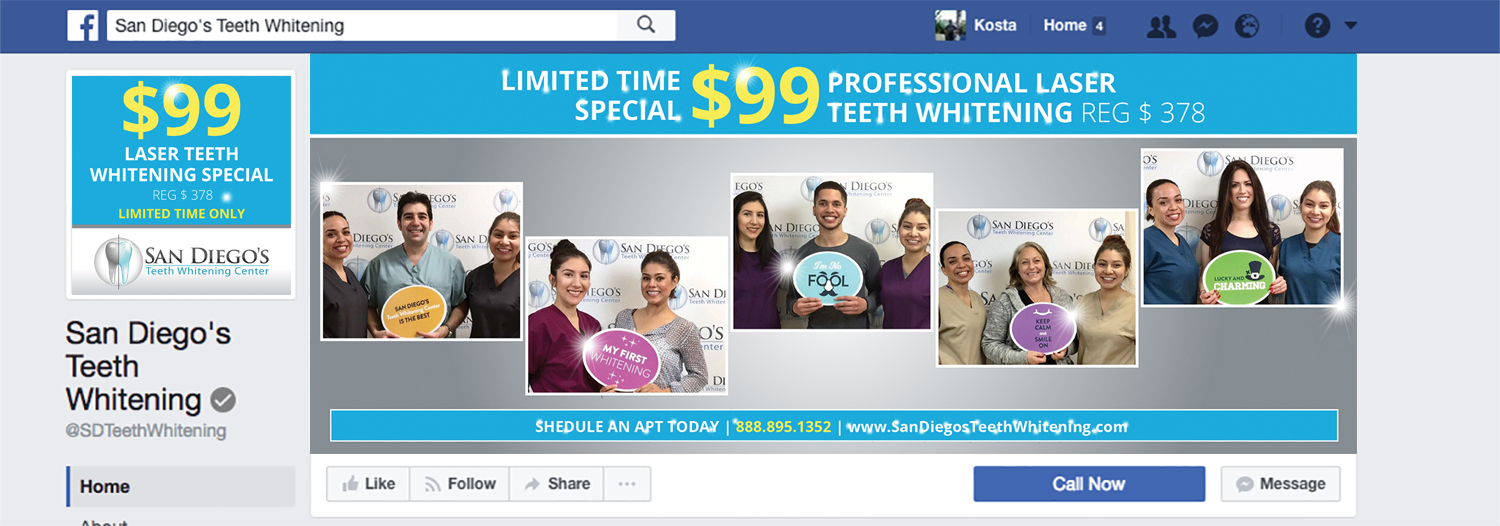Click the Follow button
Image resolution: width=1500 pixels, height=526 pixels.
(x=460, y=484)
